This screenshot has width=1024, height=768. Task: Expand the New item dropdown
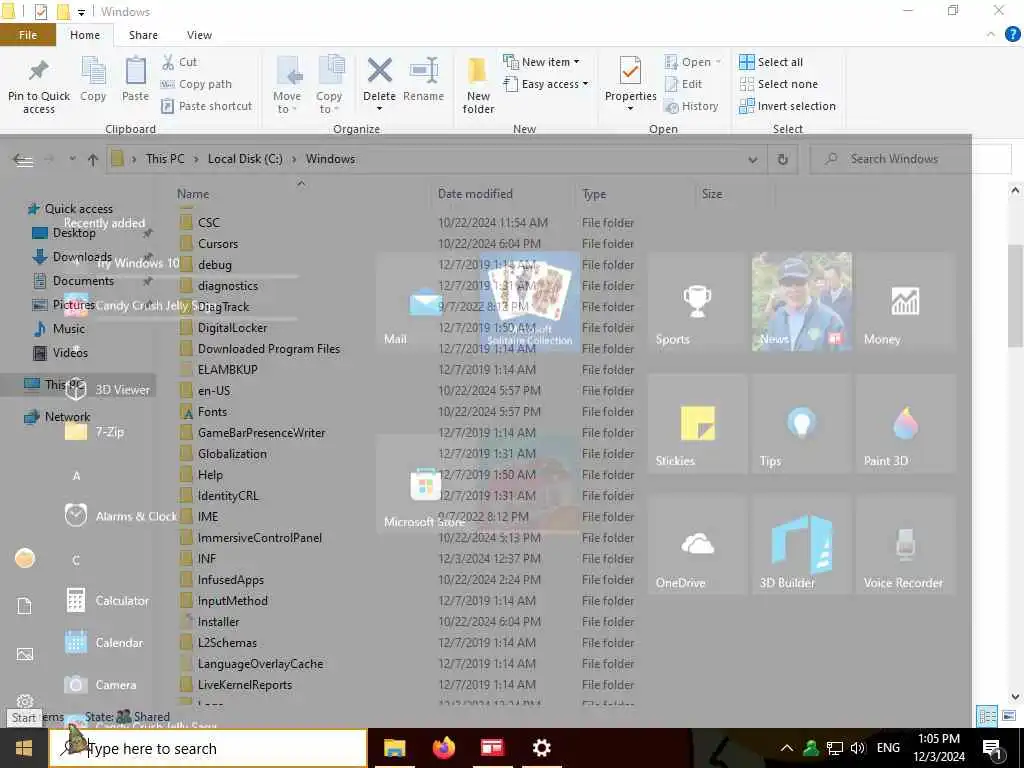click(541, 62)
